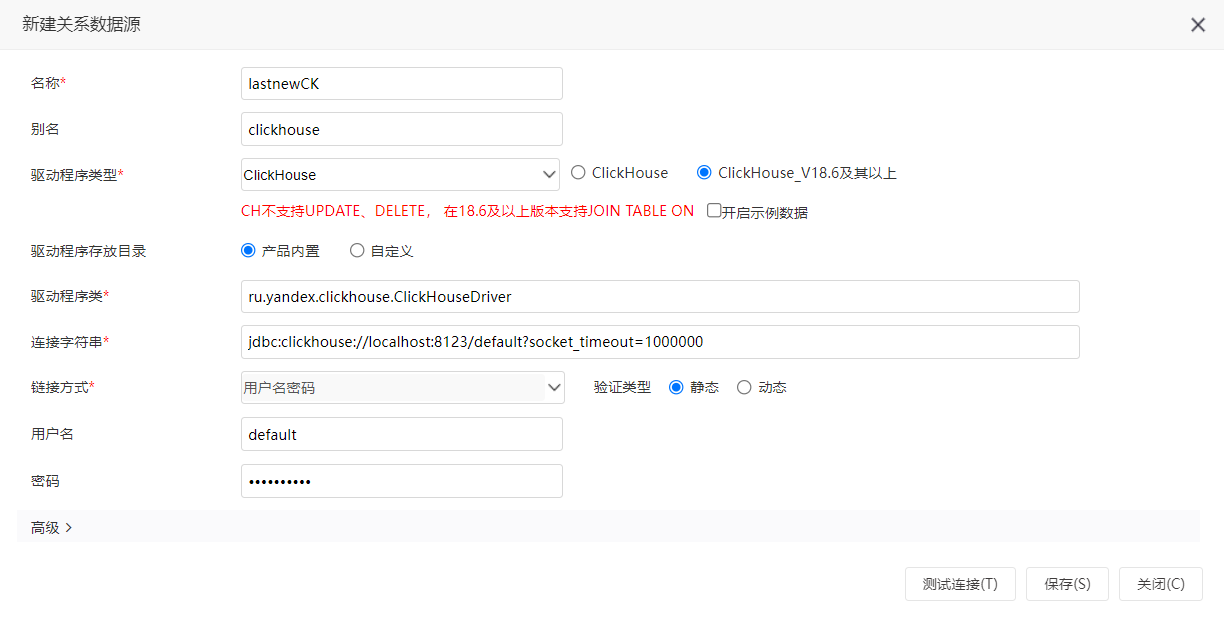Click the 新建关系数据源 dialog title
This screenshot has width=1224, height=620.
click(81, 25)
